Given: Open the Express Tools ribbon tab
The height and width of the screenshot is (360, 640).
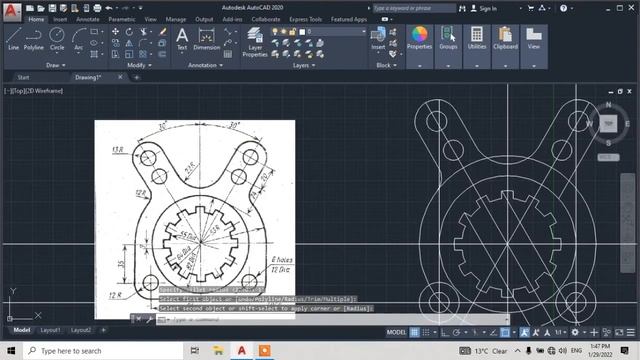Looking at the screenshot, I should coord(305,19).
